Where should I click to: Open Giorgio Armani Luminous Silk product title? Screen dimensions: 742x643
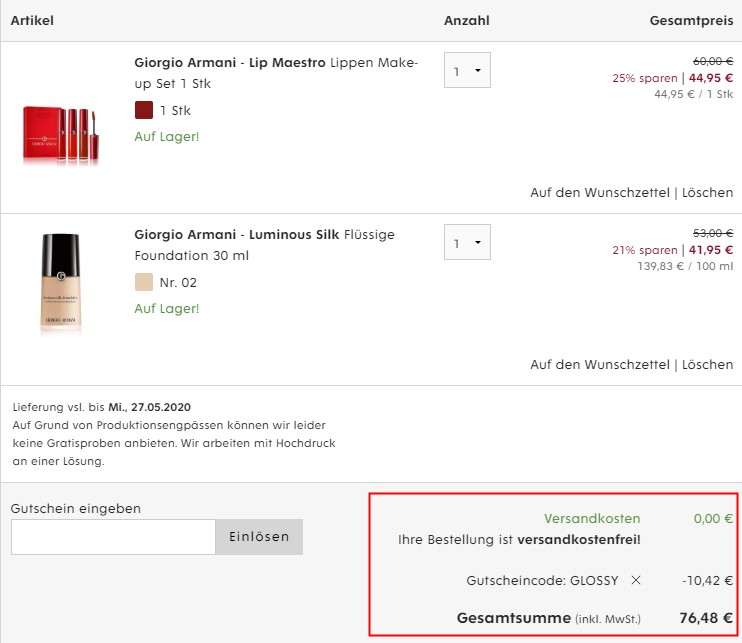pyautogui.click(x=265, y=245)
